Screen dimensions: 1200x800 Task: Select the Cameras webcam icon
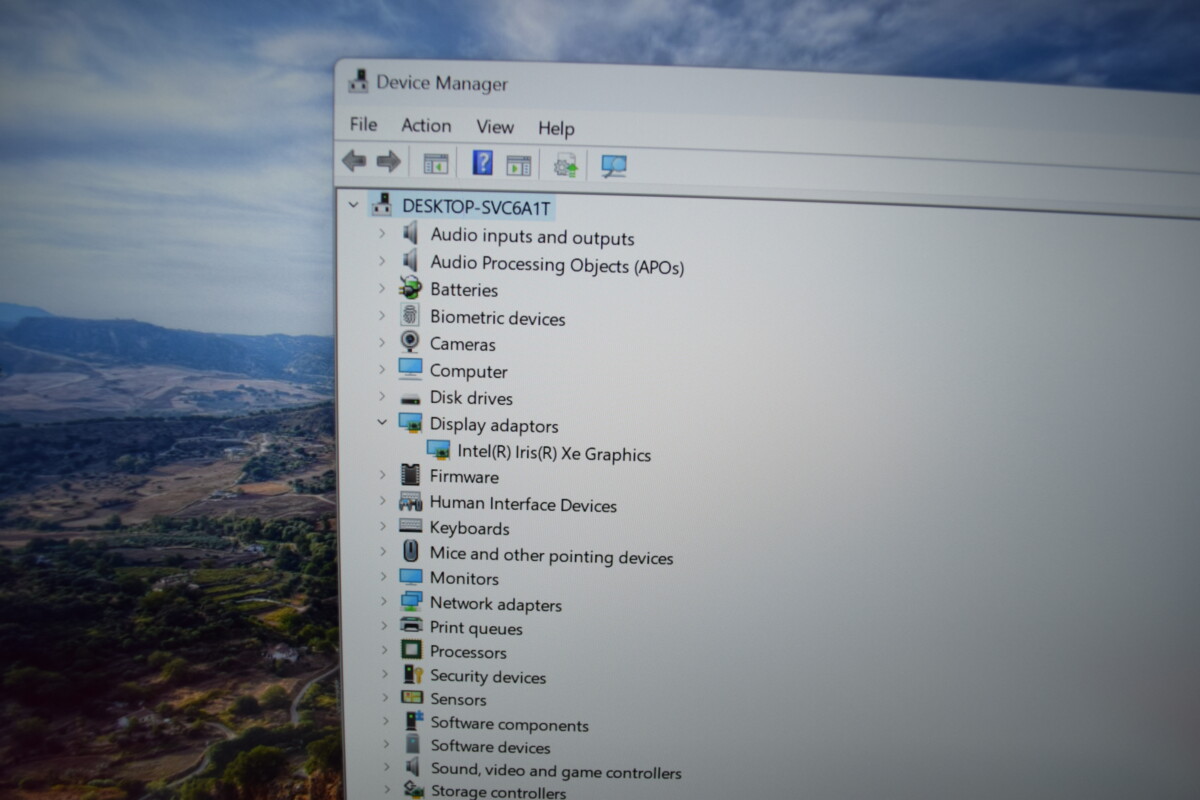click(410, 342)
